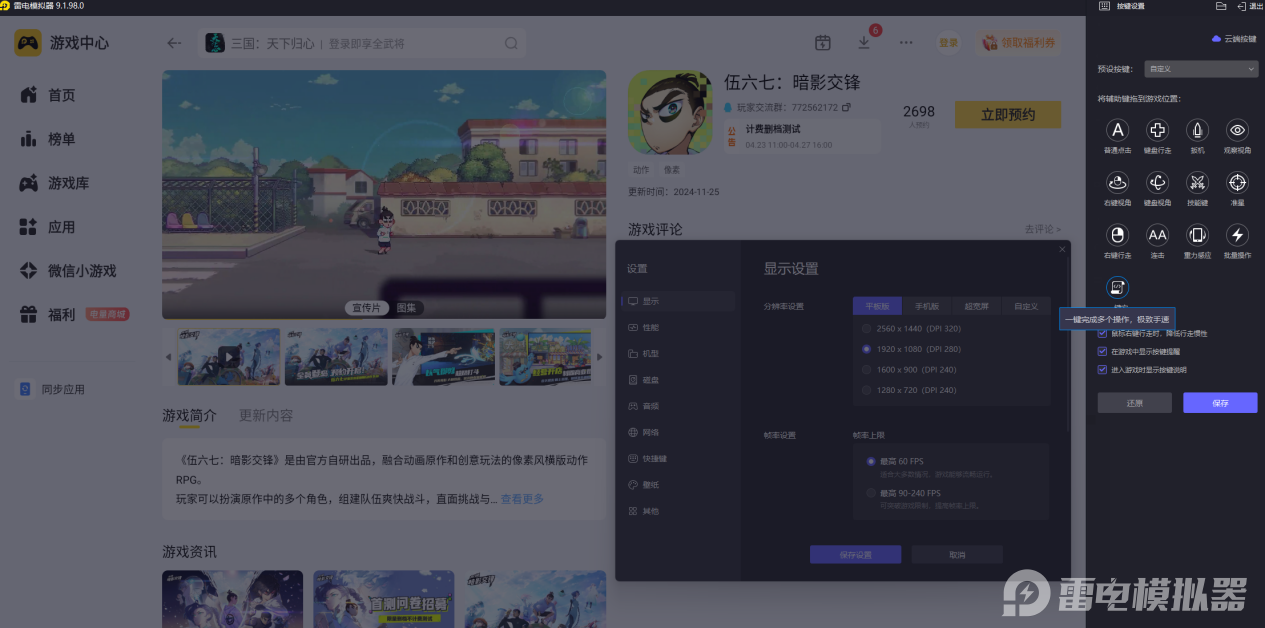1265x628 pixels.
Task: Toggle 在游戏中显示按键提醒 checkbox
Action: tap(1103, 352)
